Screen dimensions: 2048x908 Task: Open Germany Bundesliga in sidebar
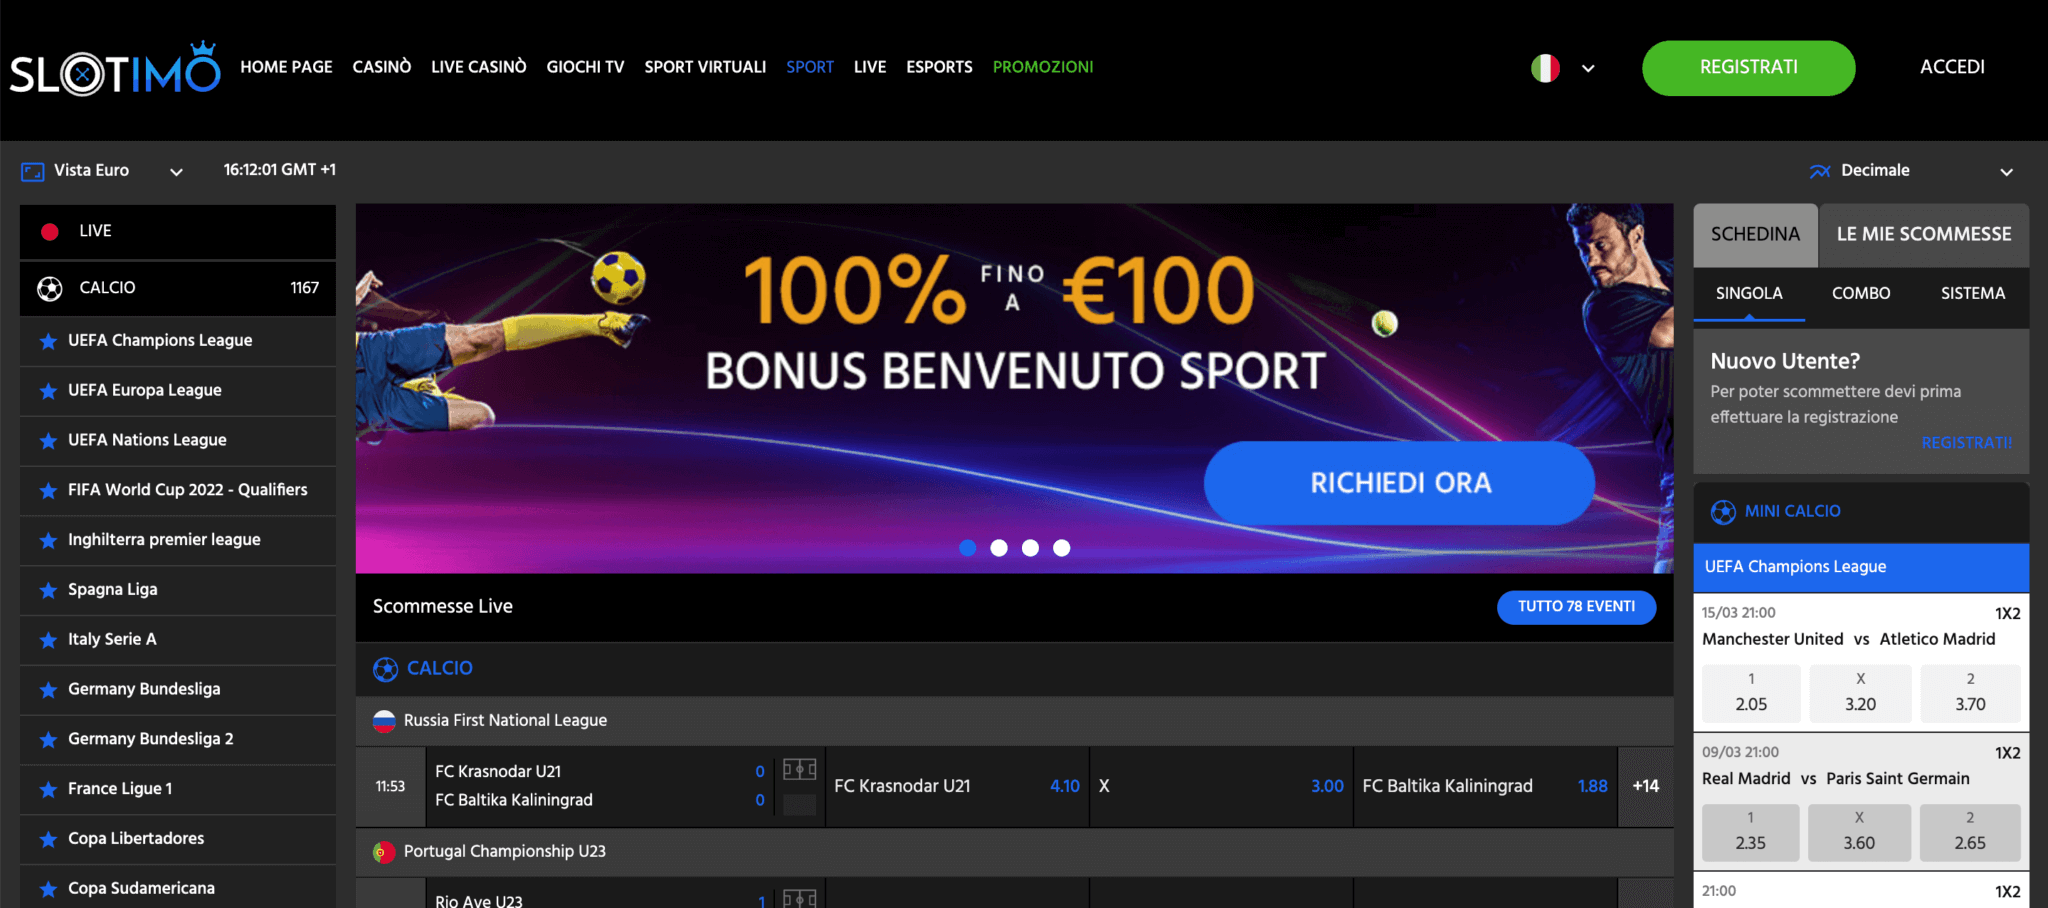(178, 690)
